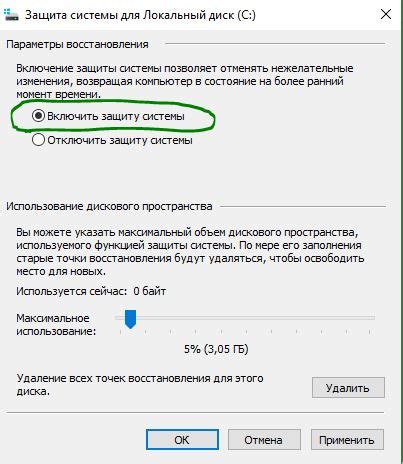Click the Защита системы для Локальный диск title text

[140, 15]
